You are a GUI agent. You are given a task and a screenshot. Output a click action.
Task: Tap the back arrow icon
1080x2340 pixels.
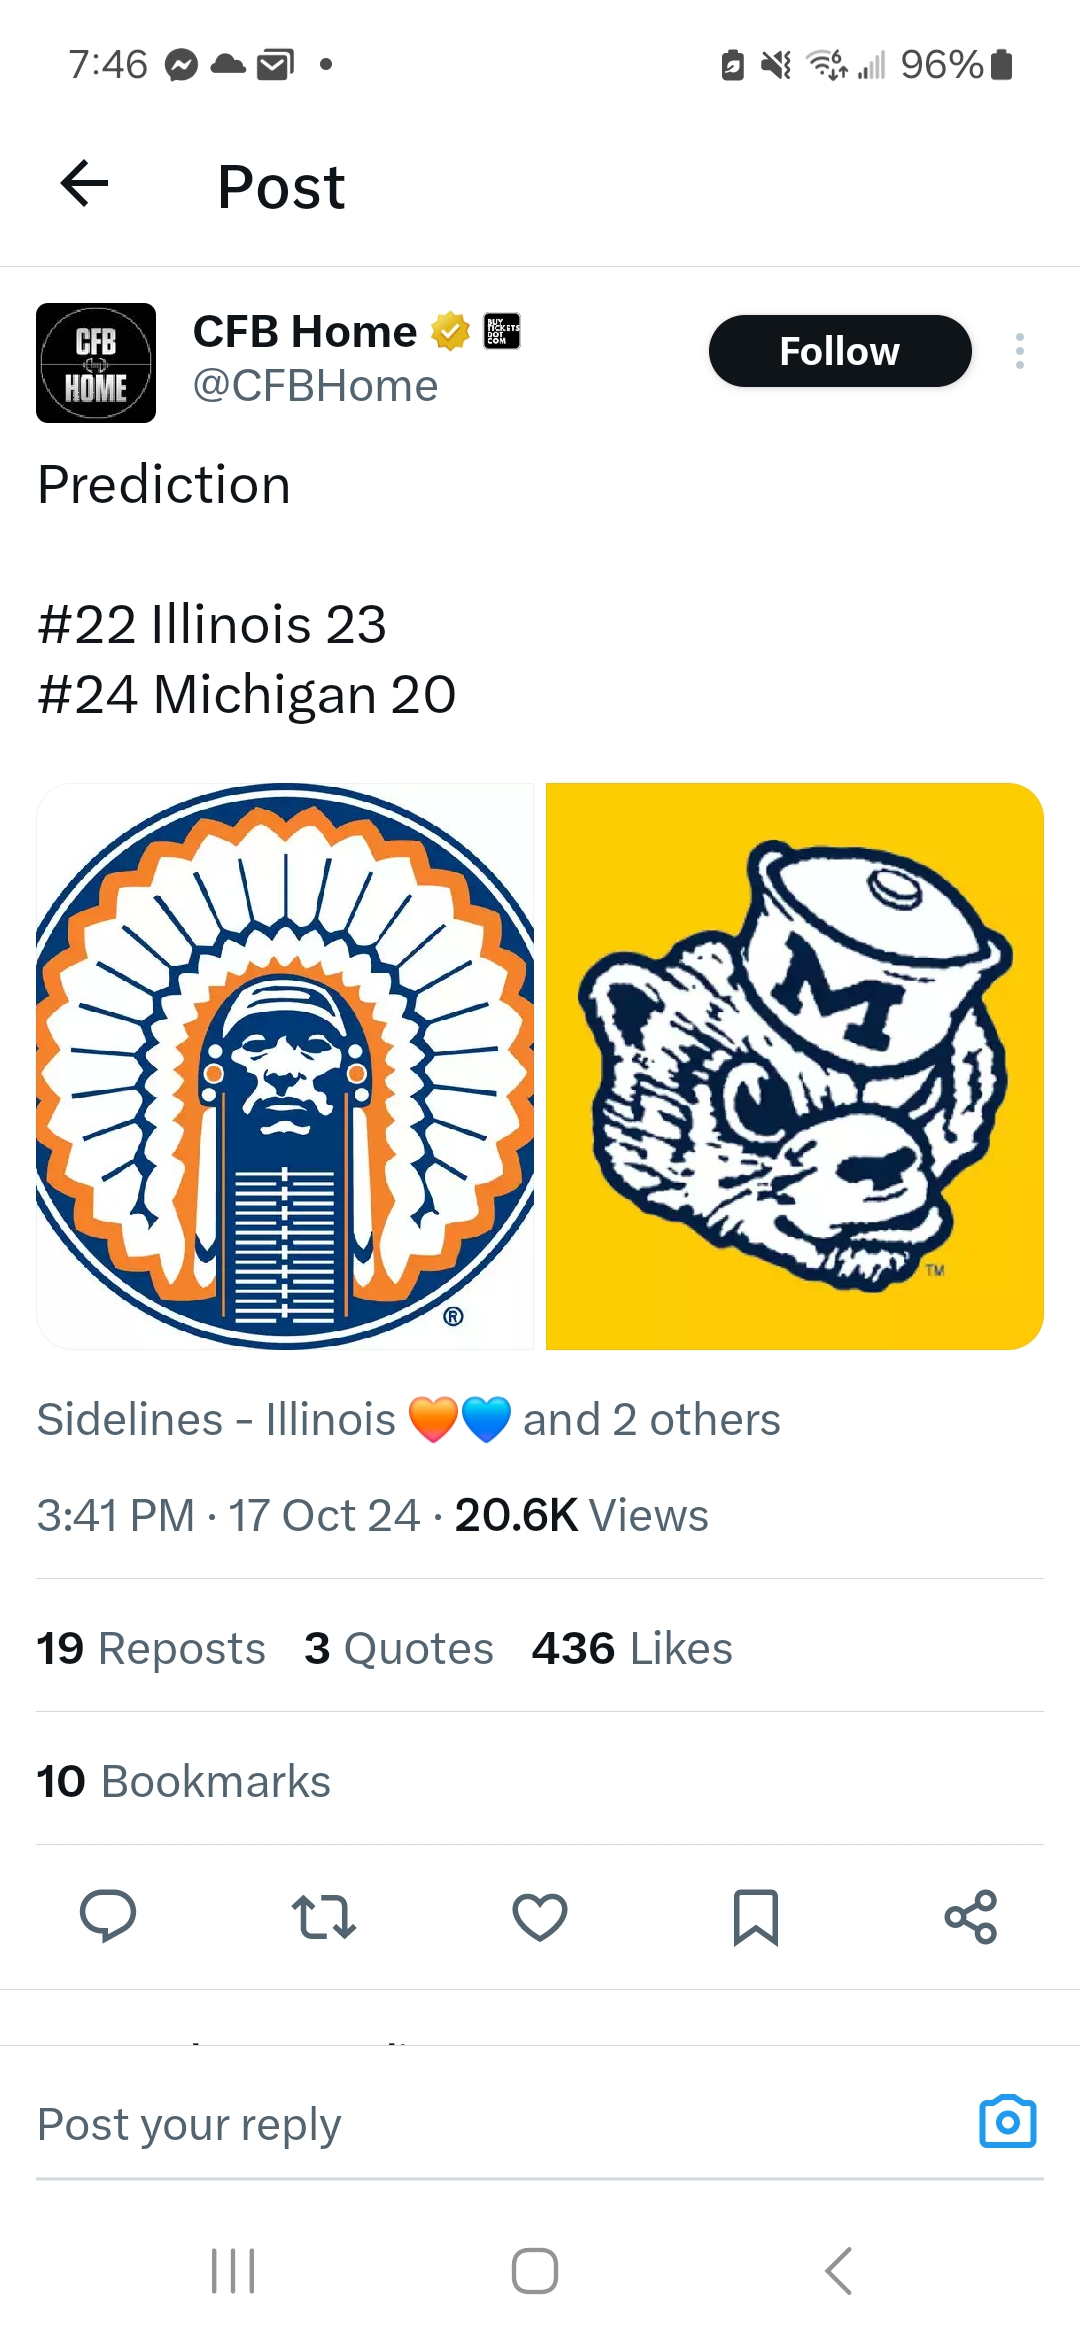pyautogui.click(x=85, y=184)
